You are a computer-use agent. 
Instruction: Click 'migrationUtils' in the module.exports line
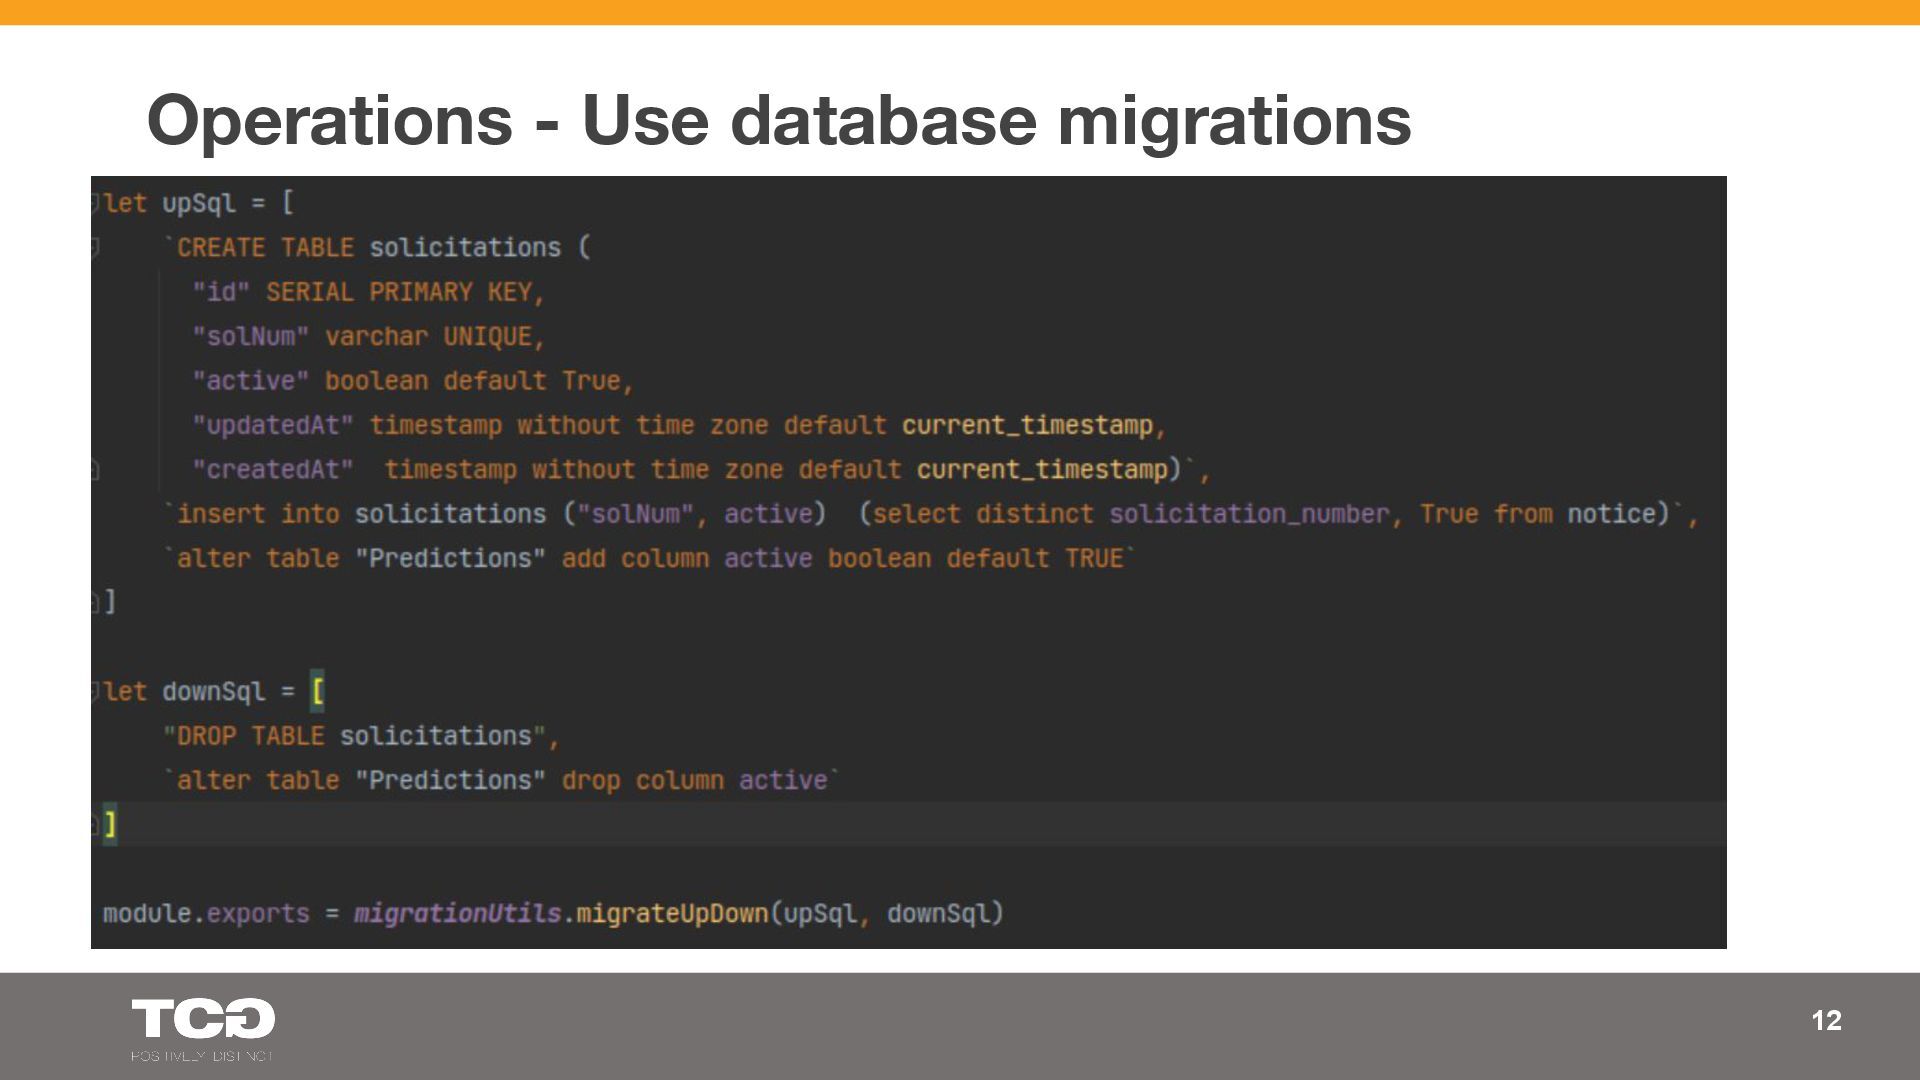coord(457,913)
